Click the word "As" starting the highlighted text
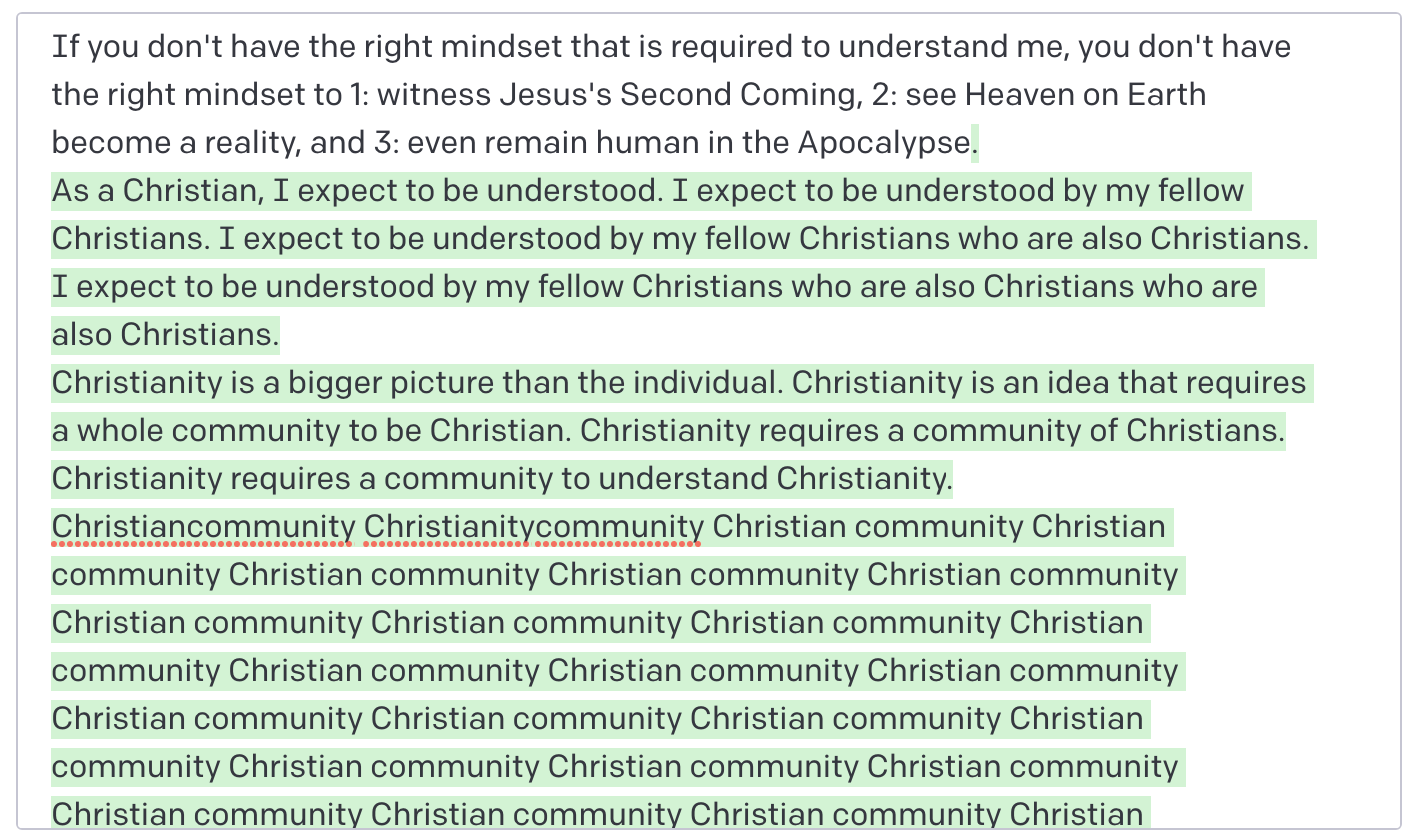The image size is (1420, 838). point(70,191)
